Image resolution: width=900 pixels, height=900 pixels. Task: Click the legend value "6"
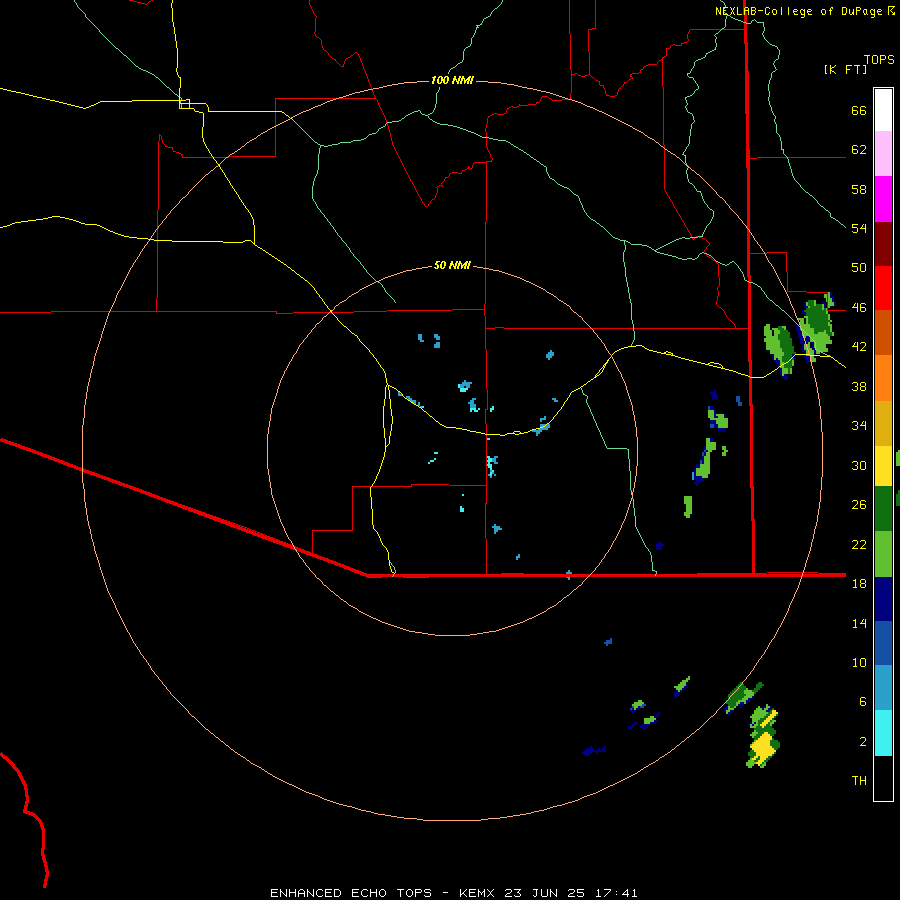[x=863, y=702]
